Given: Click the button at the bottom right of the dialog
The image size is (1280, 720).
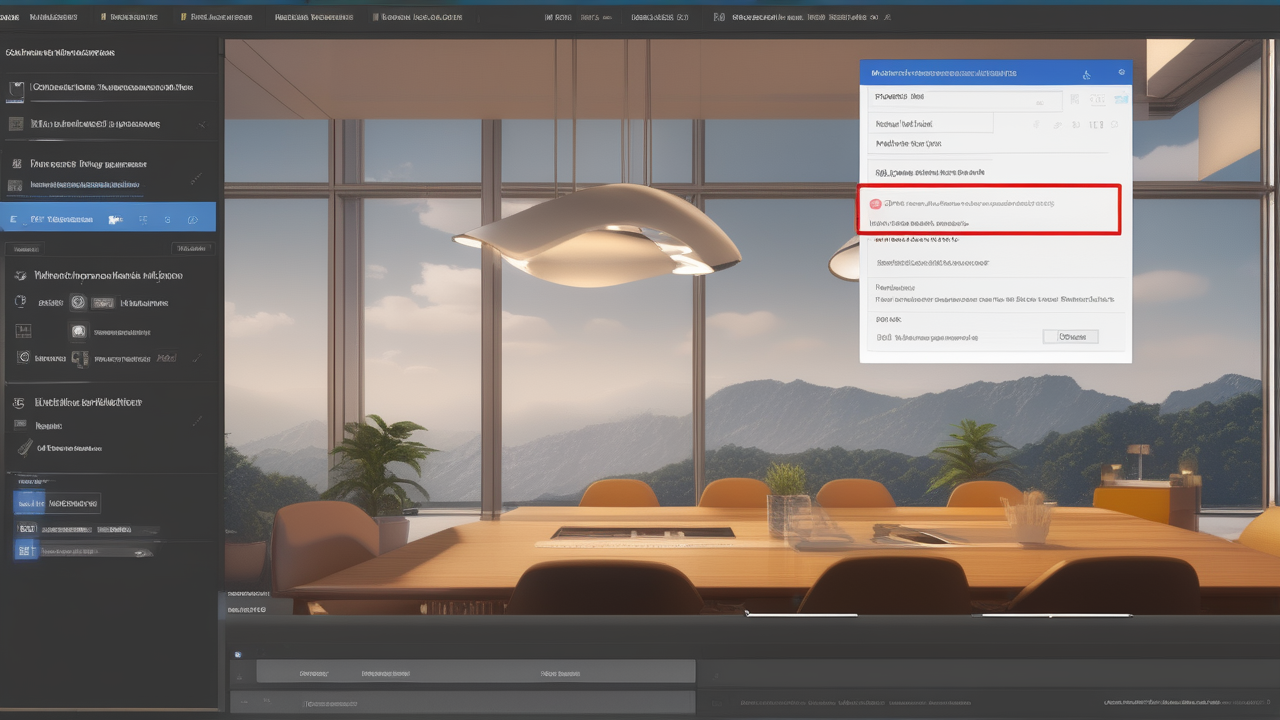Looking at the screenshot, I should [x=1070, y=337].
